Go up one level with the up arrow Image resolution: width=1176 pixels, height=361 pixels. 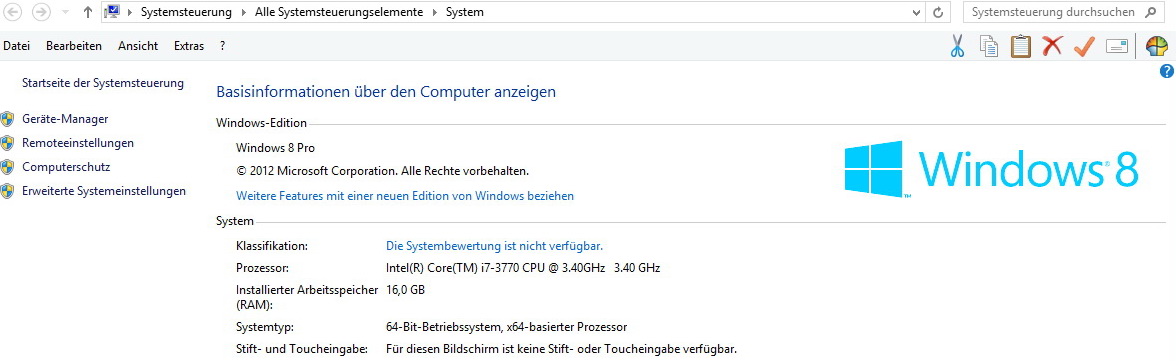click(88, 12)
